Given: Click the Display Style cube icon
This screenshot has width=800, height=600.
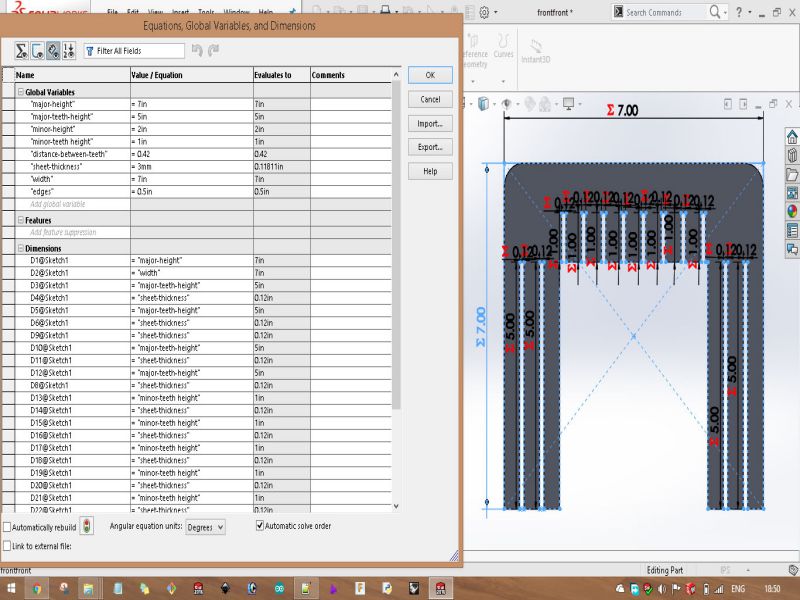Looking at the screenshot, I should click(x=483, y=104).
